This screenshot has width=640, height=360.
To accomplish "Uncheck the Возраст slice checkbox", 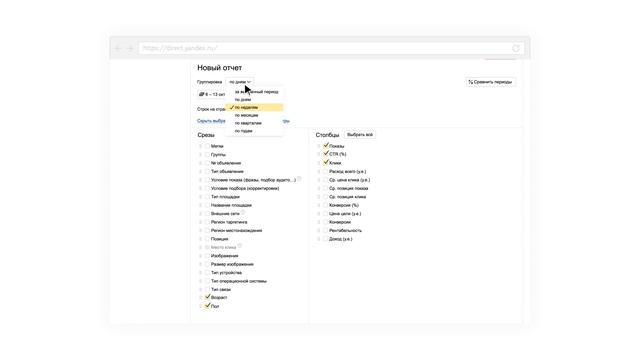I will click(207, 297).
